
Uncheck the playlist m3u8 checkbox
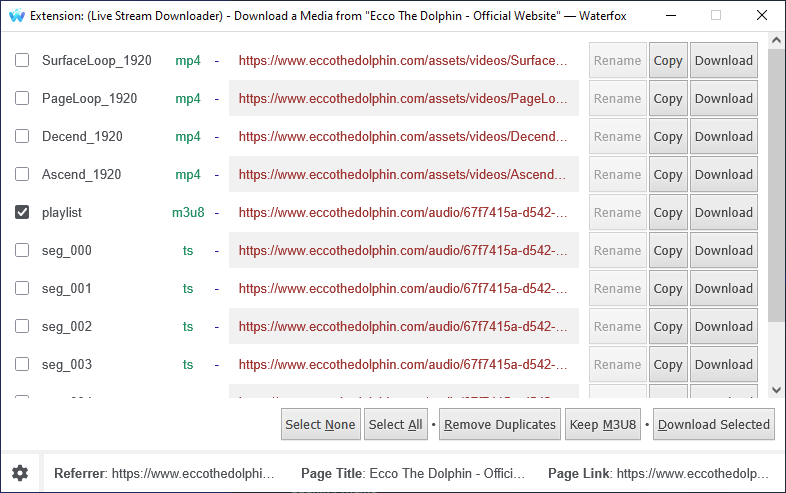pos(22,212)
